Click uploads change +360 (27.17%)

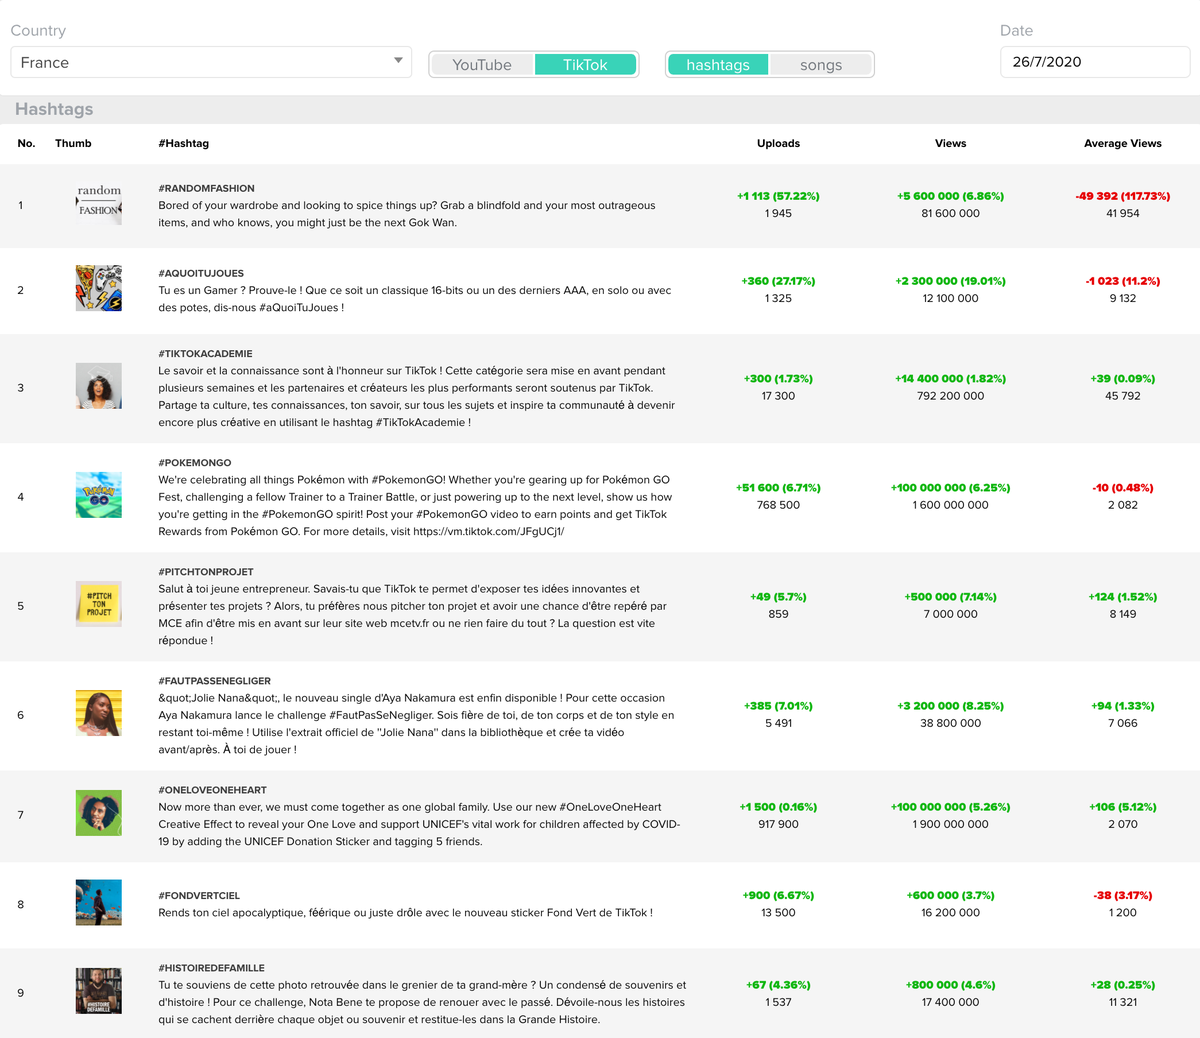[778, 281]
